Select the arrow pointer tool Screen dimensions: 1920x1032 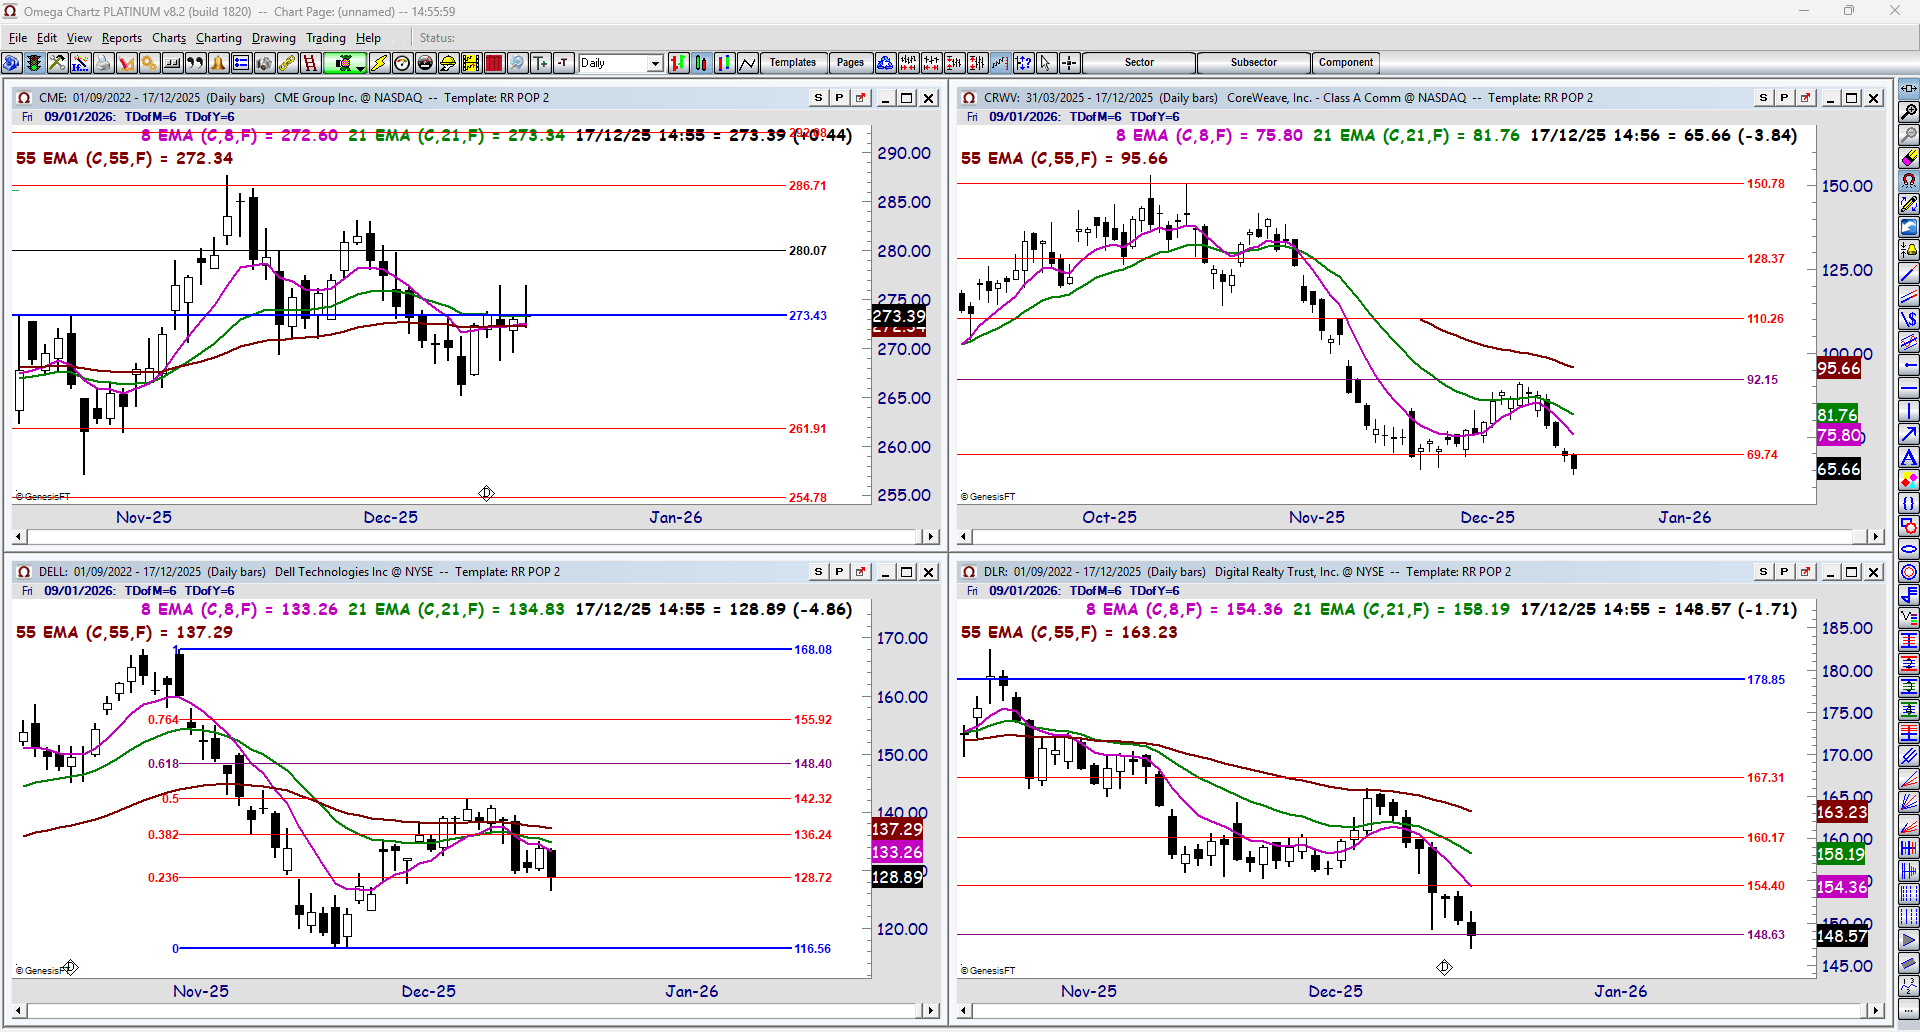coord(1046,63)
